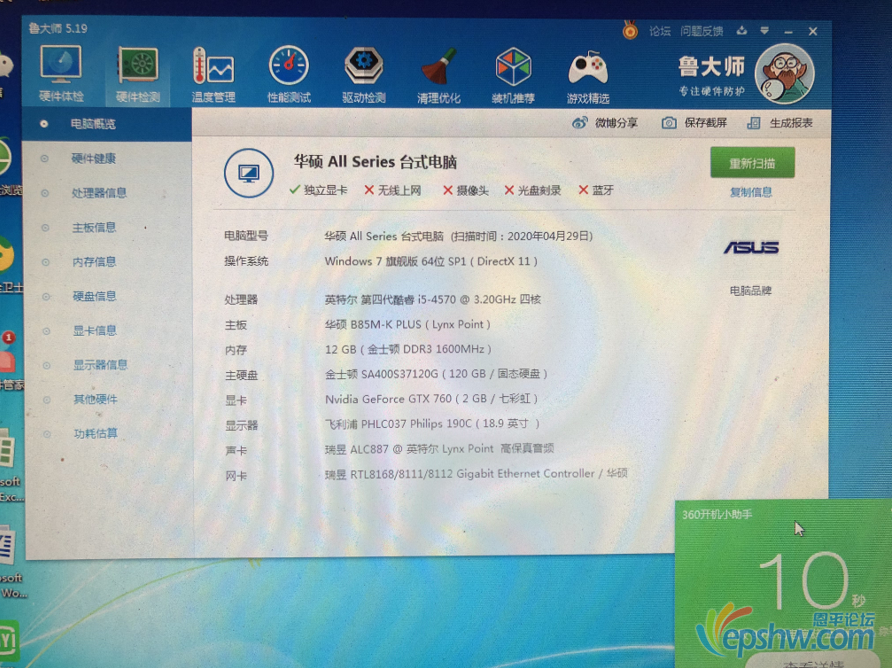
Task: Click the gold medal icon in title bar
Action: pyautogui.click(x=630, y=30)
